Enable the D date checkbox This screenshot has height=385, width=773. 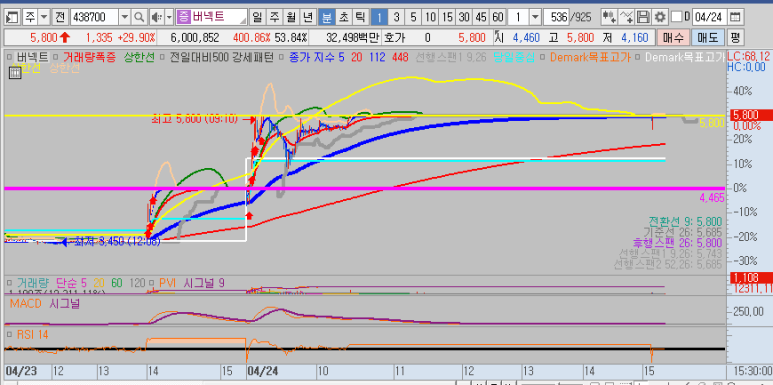(676, 17)
